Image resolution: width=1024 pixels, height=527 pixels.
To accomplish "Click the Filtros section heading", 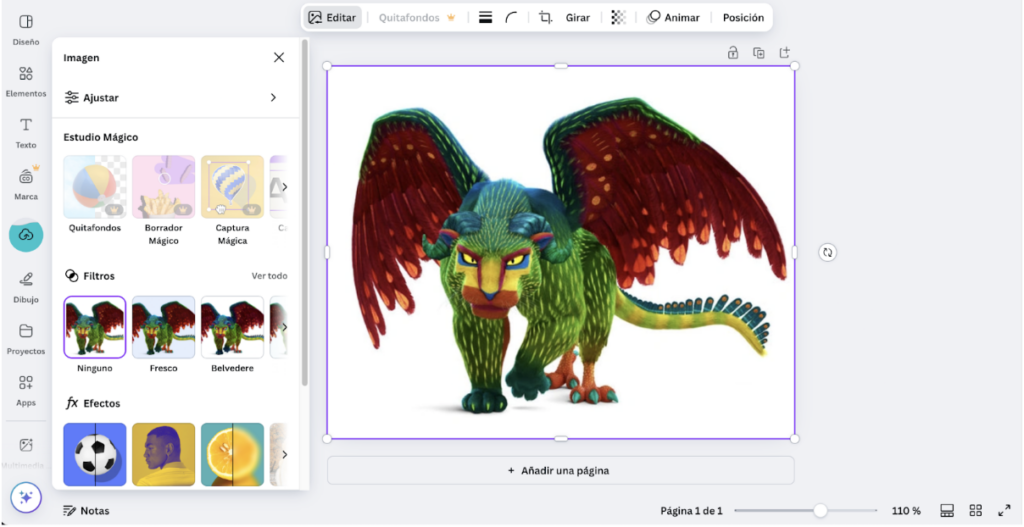I will pos(89,276).
